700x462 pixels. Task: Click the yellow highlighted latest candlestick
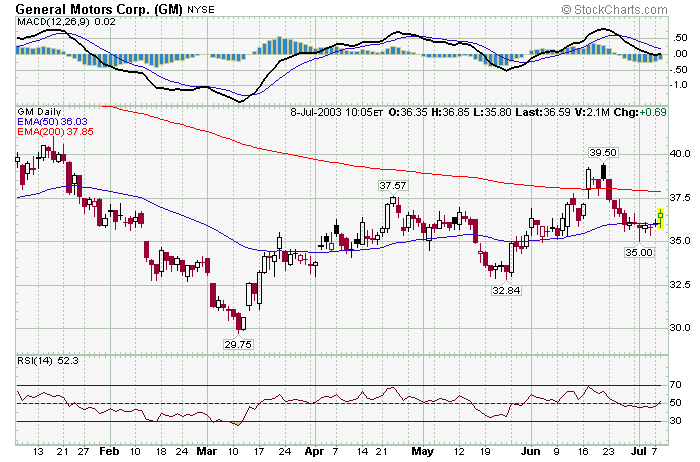660,218
